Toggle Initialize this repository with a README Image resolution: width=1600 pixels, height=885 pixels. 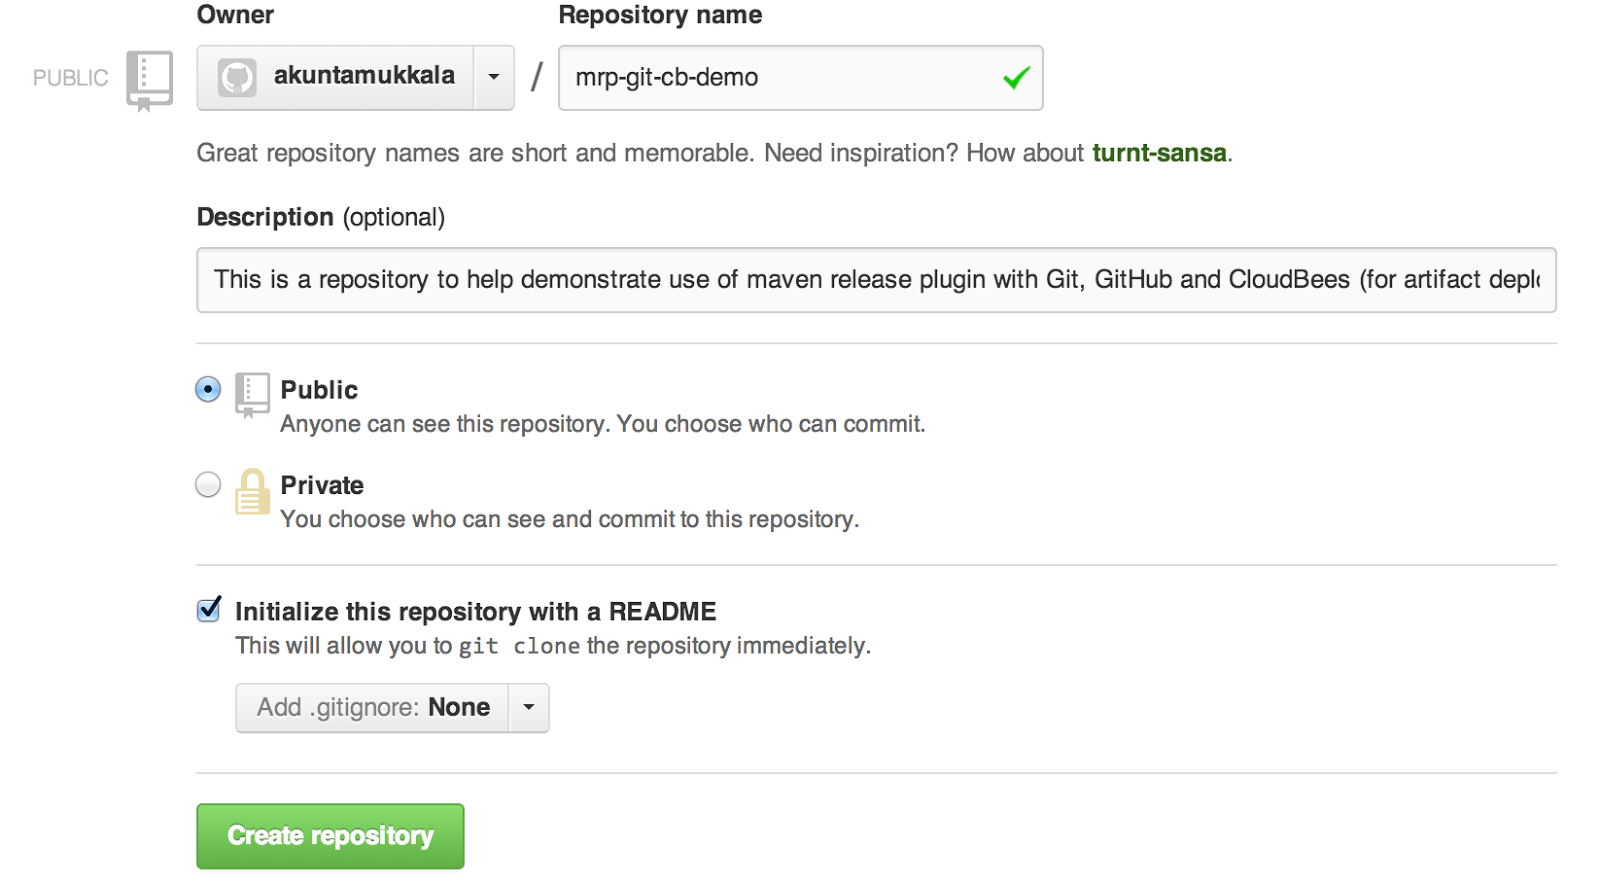click(x=209, y=610)
